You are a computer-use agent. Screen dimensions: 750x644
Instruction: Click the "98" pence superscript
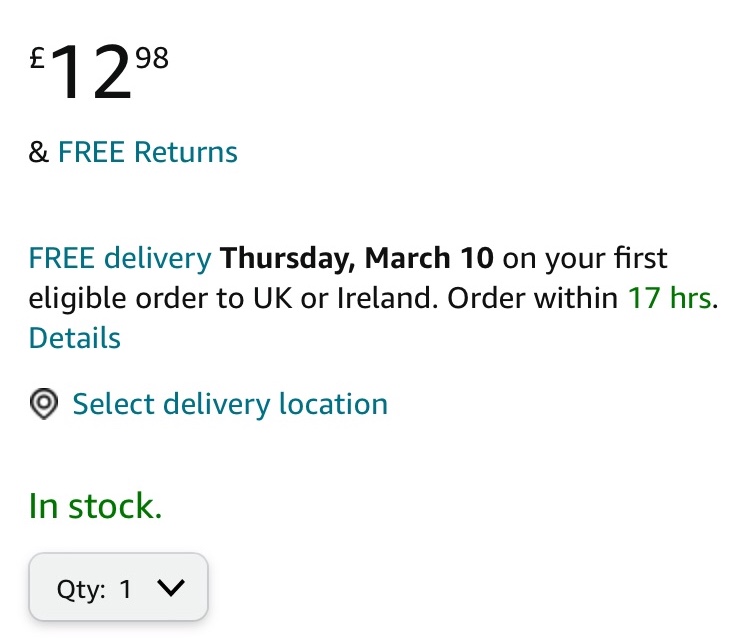152,59
